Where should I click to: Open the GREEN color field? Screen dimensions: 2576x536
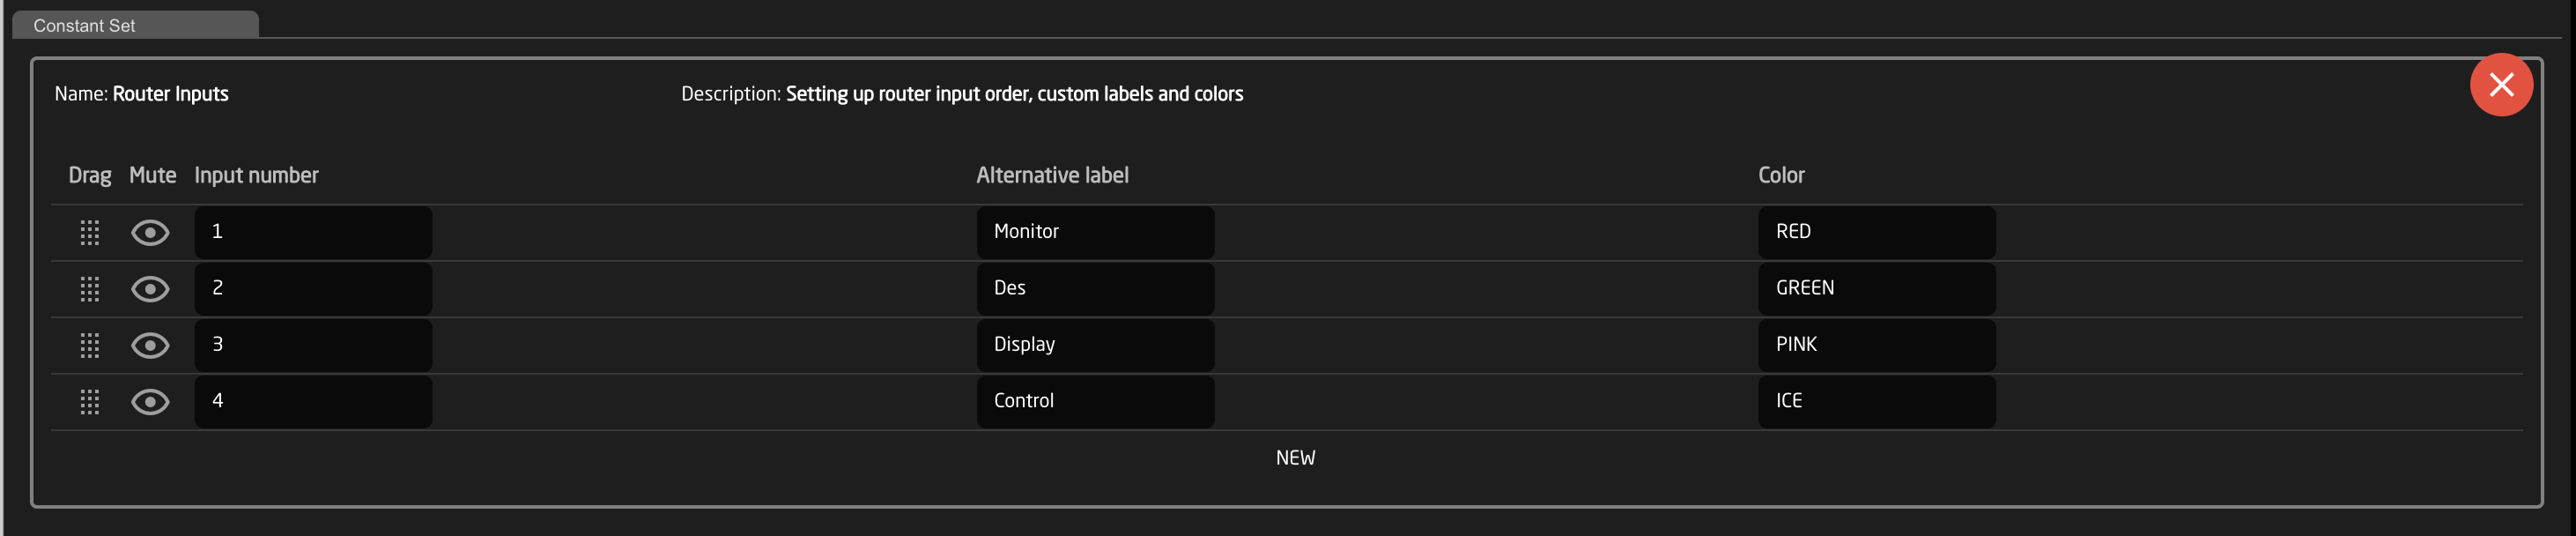pos(1877,289)
